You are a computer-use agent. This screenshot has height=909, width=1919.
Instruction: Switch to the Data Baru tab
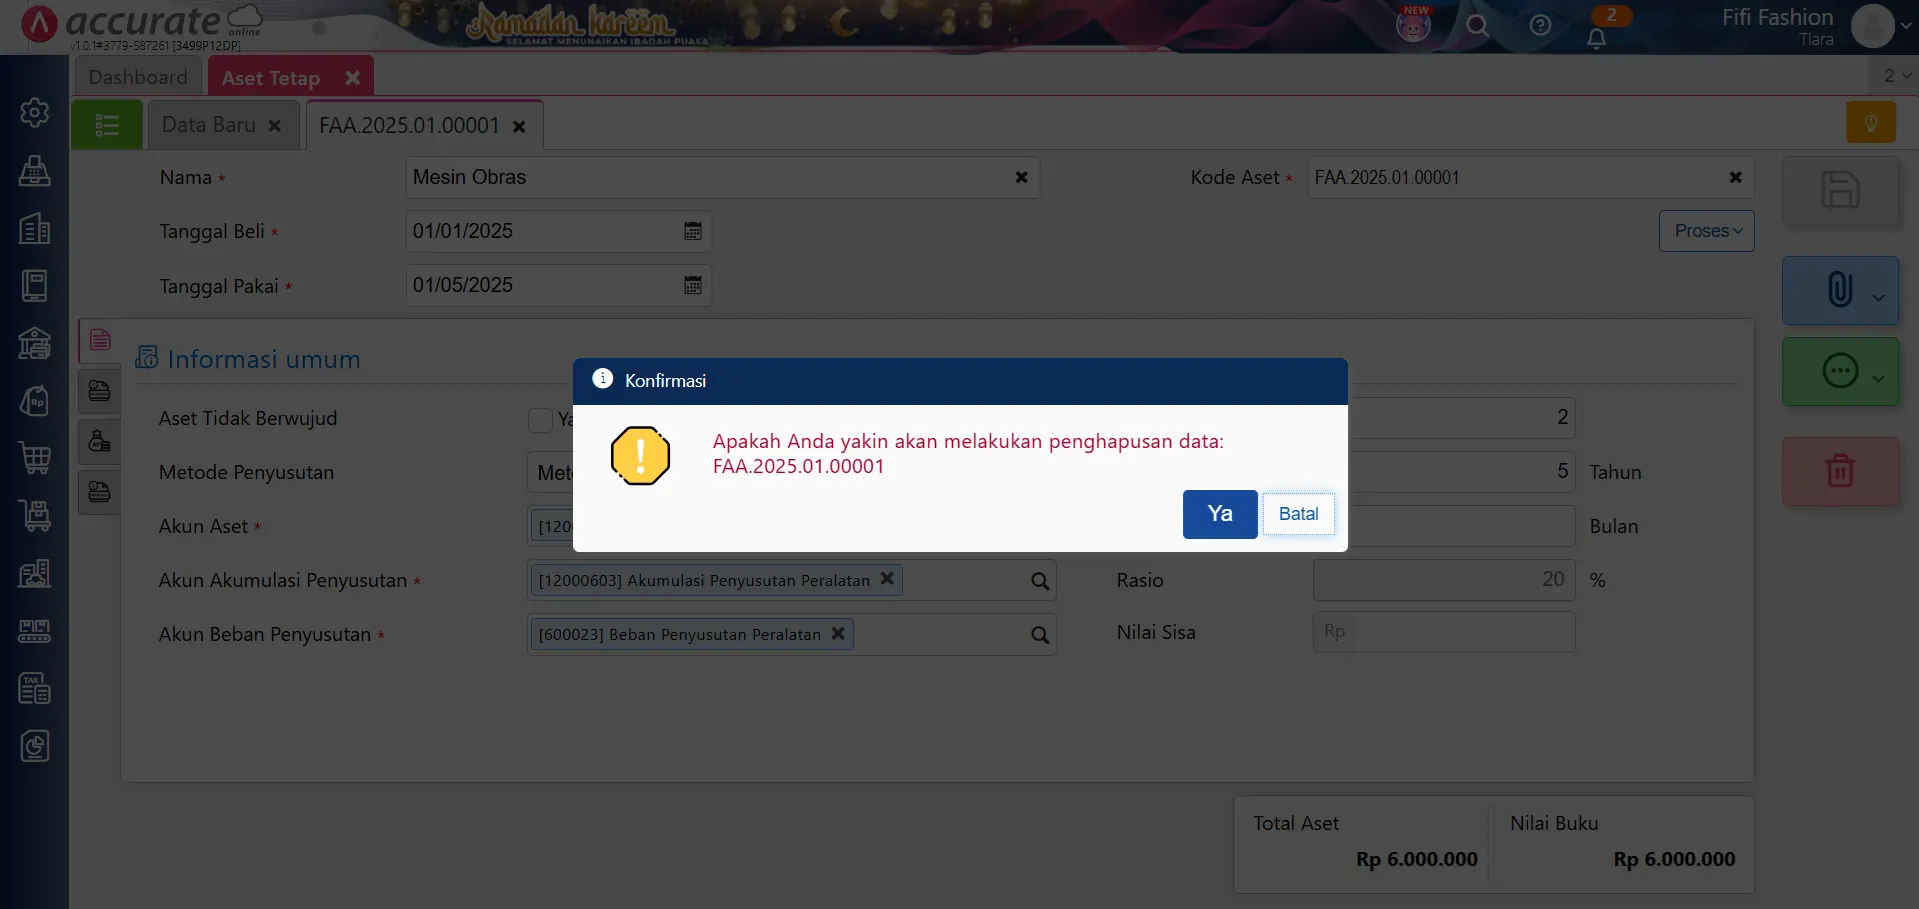point(209,125)
